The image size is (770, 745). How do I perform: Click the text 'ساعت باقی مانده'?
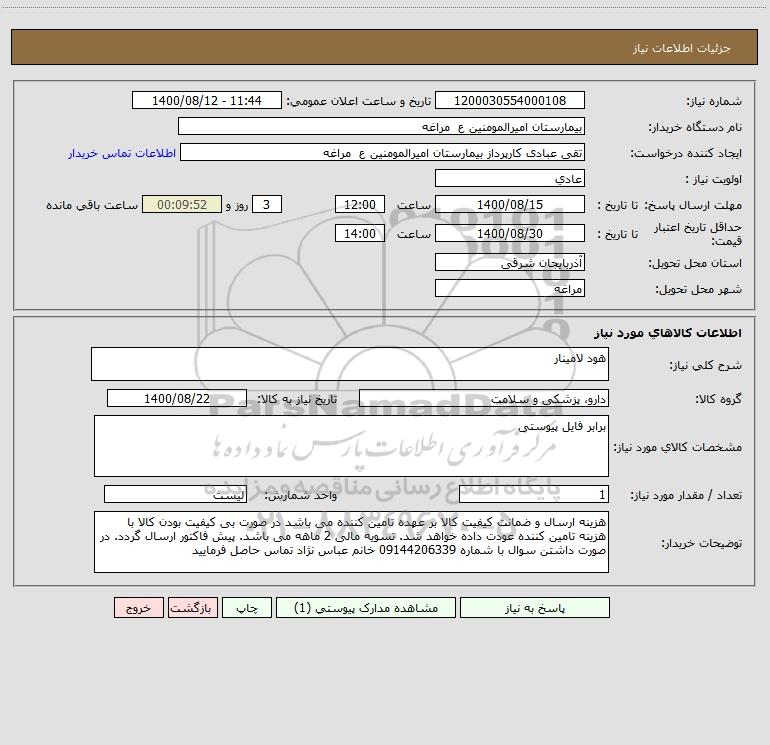click(92, 205)
